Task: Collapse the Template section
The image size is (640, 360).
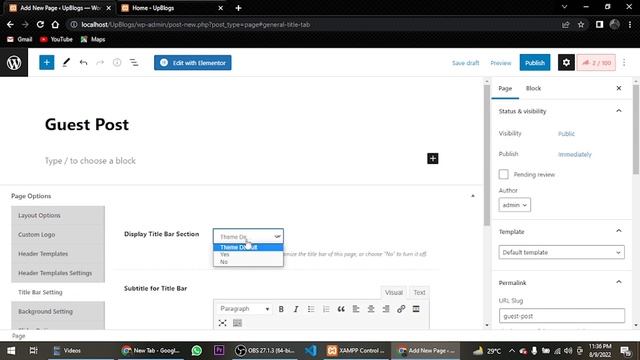Action: 619,231
